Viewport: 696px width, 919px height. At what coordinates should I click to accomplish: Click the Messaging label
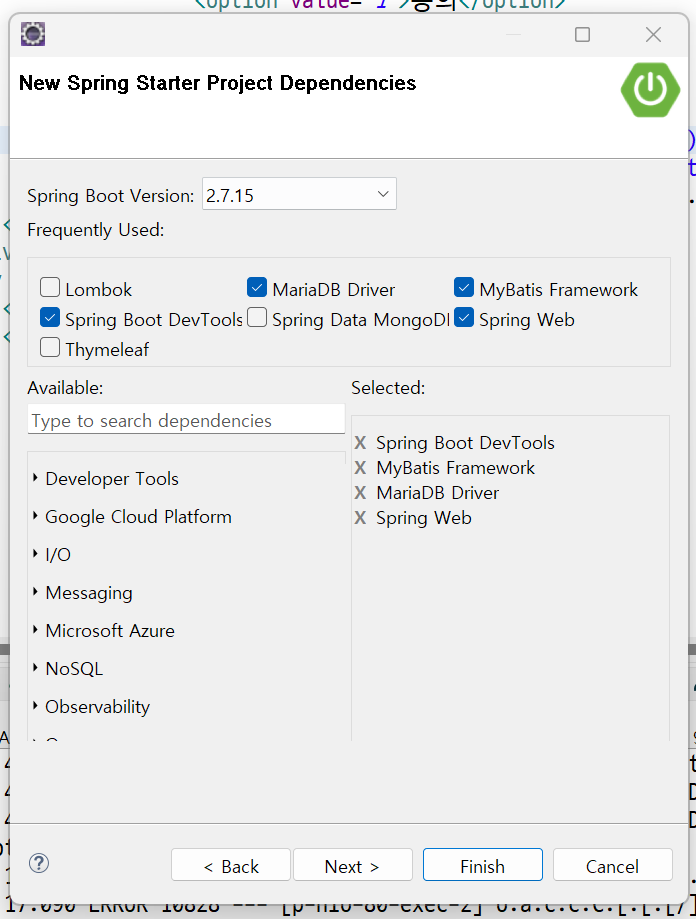pyautogui.click(x=89, y=593)
